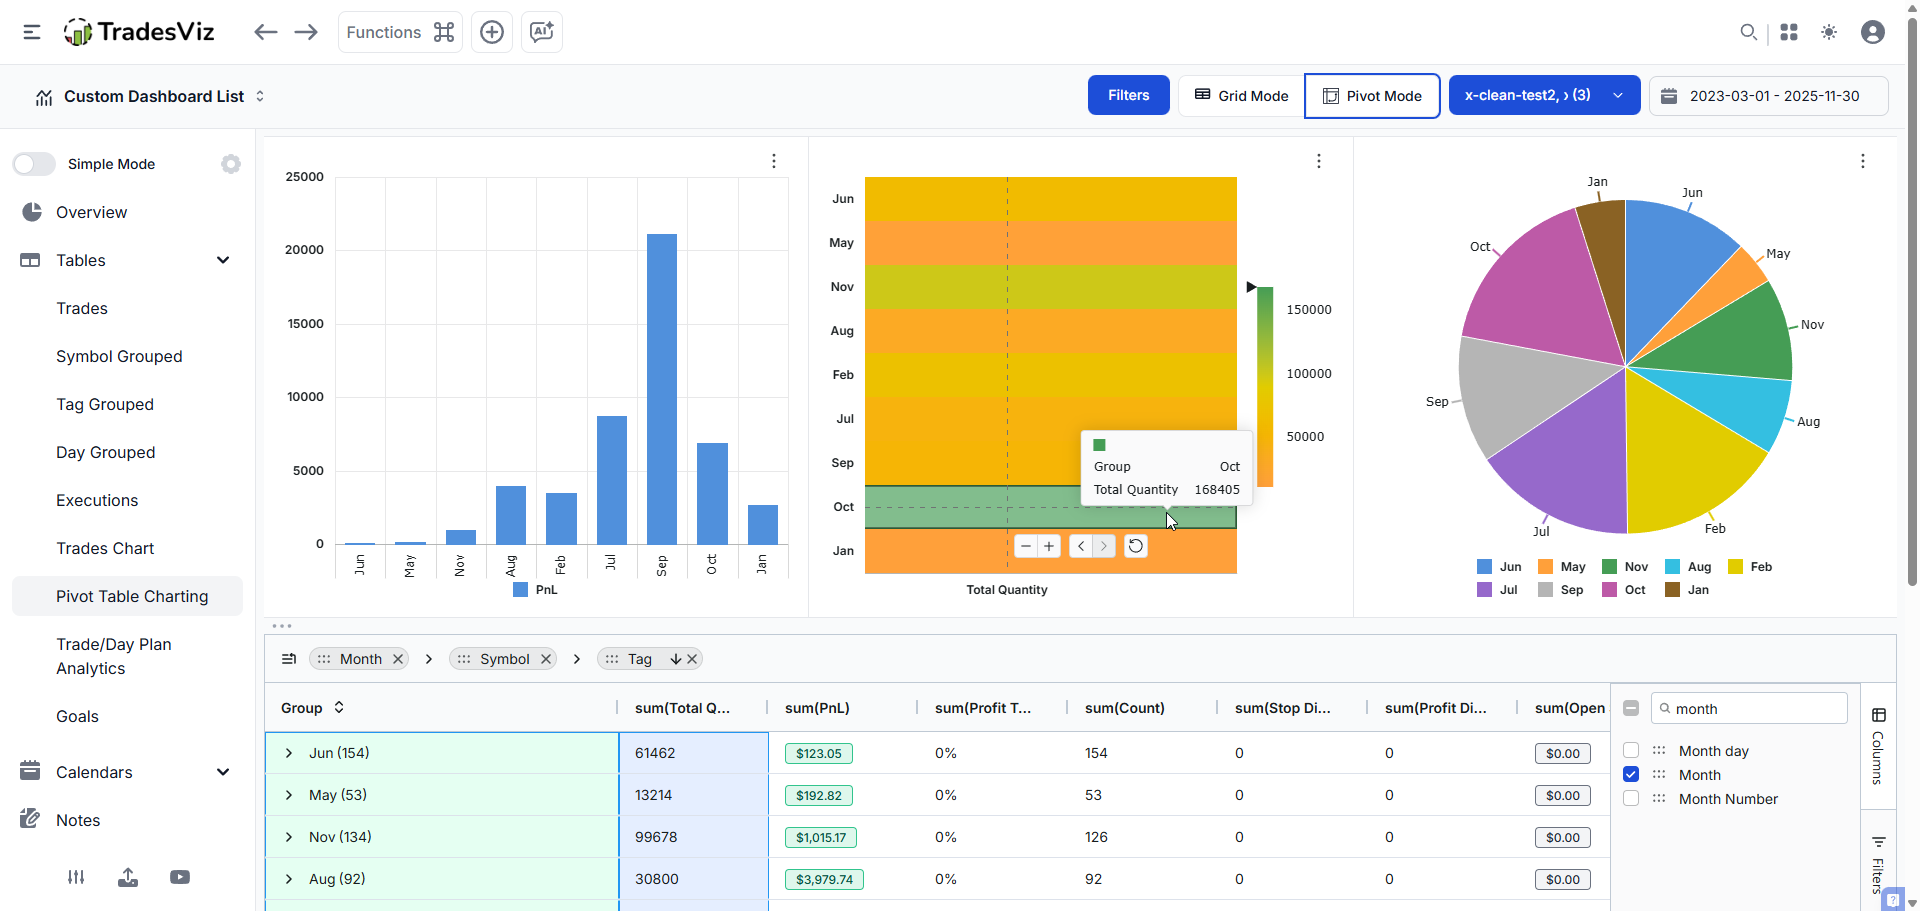Click the Filters button
This screenshot has height=911, width=1920.
[1128, 95]
